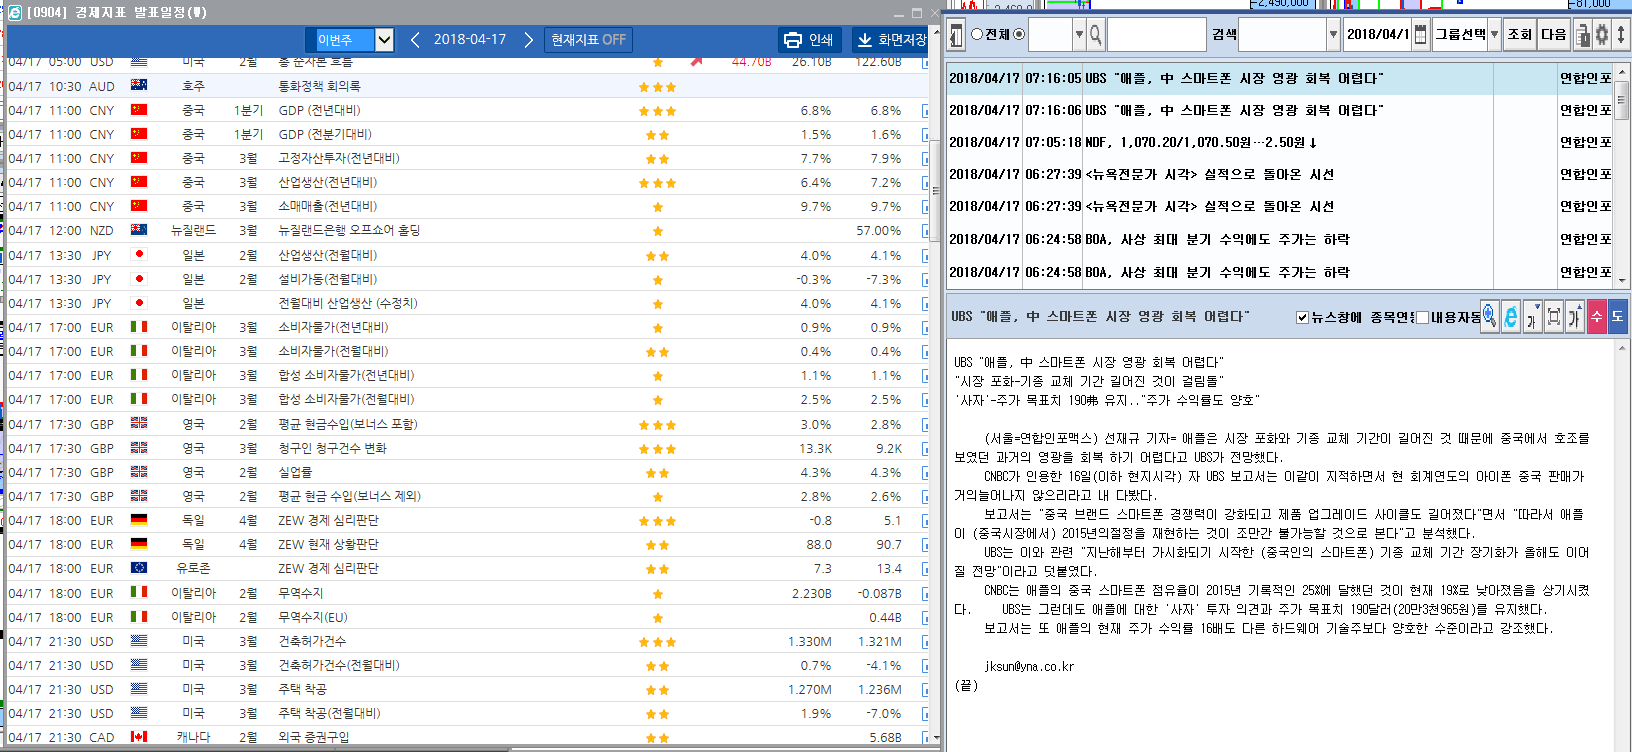Decrease font size with 가 down icon
Viewport: 1632px width, 752px height.
[1532, 317]
